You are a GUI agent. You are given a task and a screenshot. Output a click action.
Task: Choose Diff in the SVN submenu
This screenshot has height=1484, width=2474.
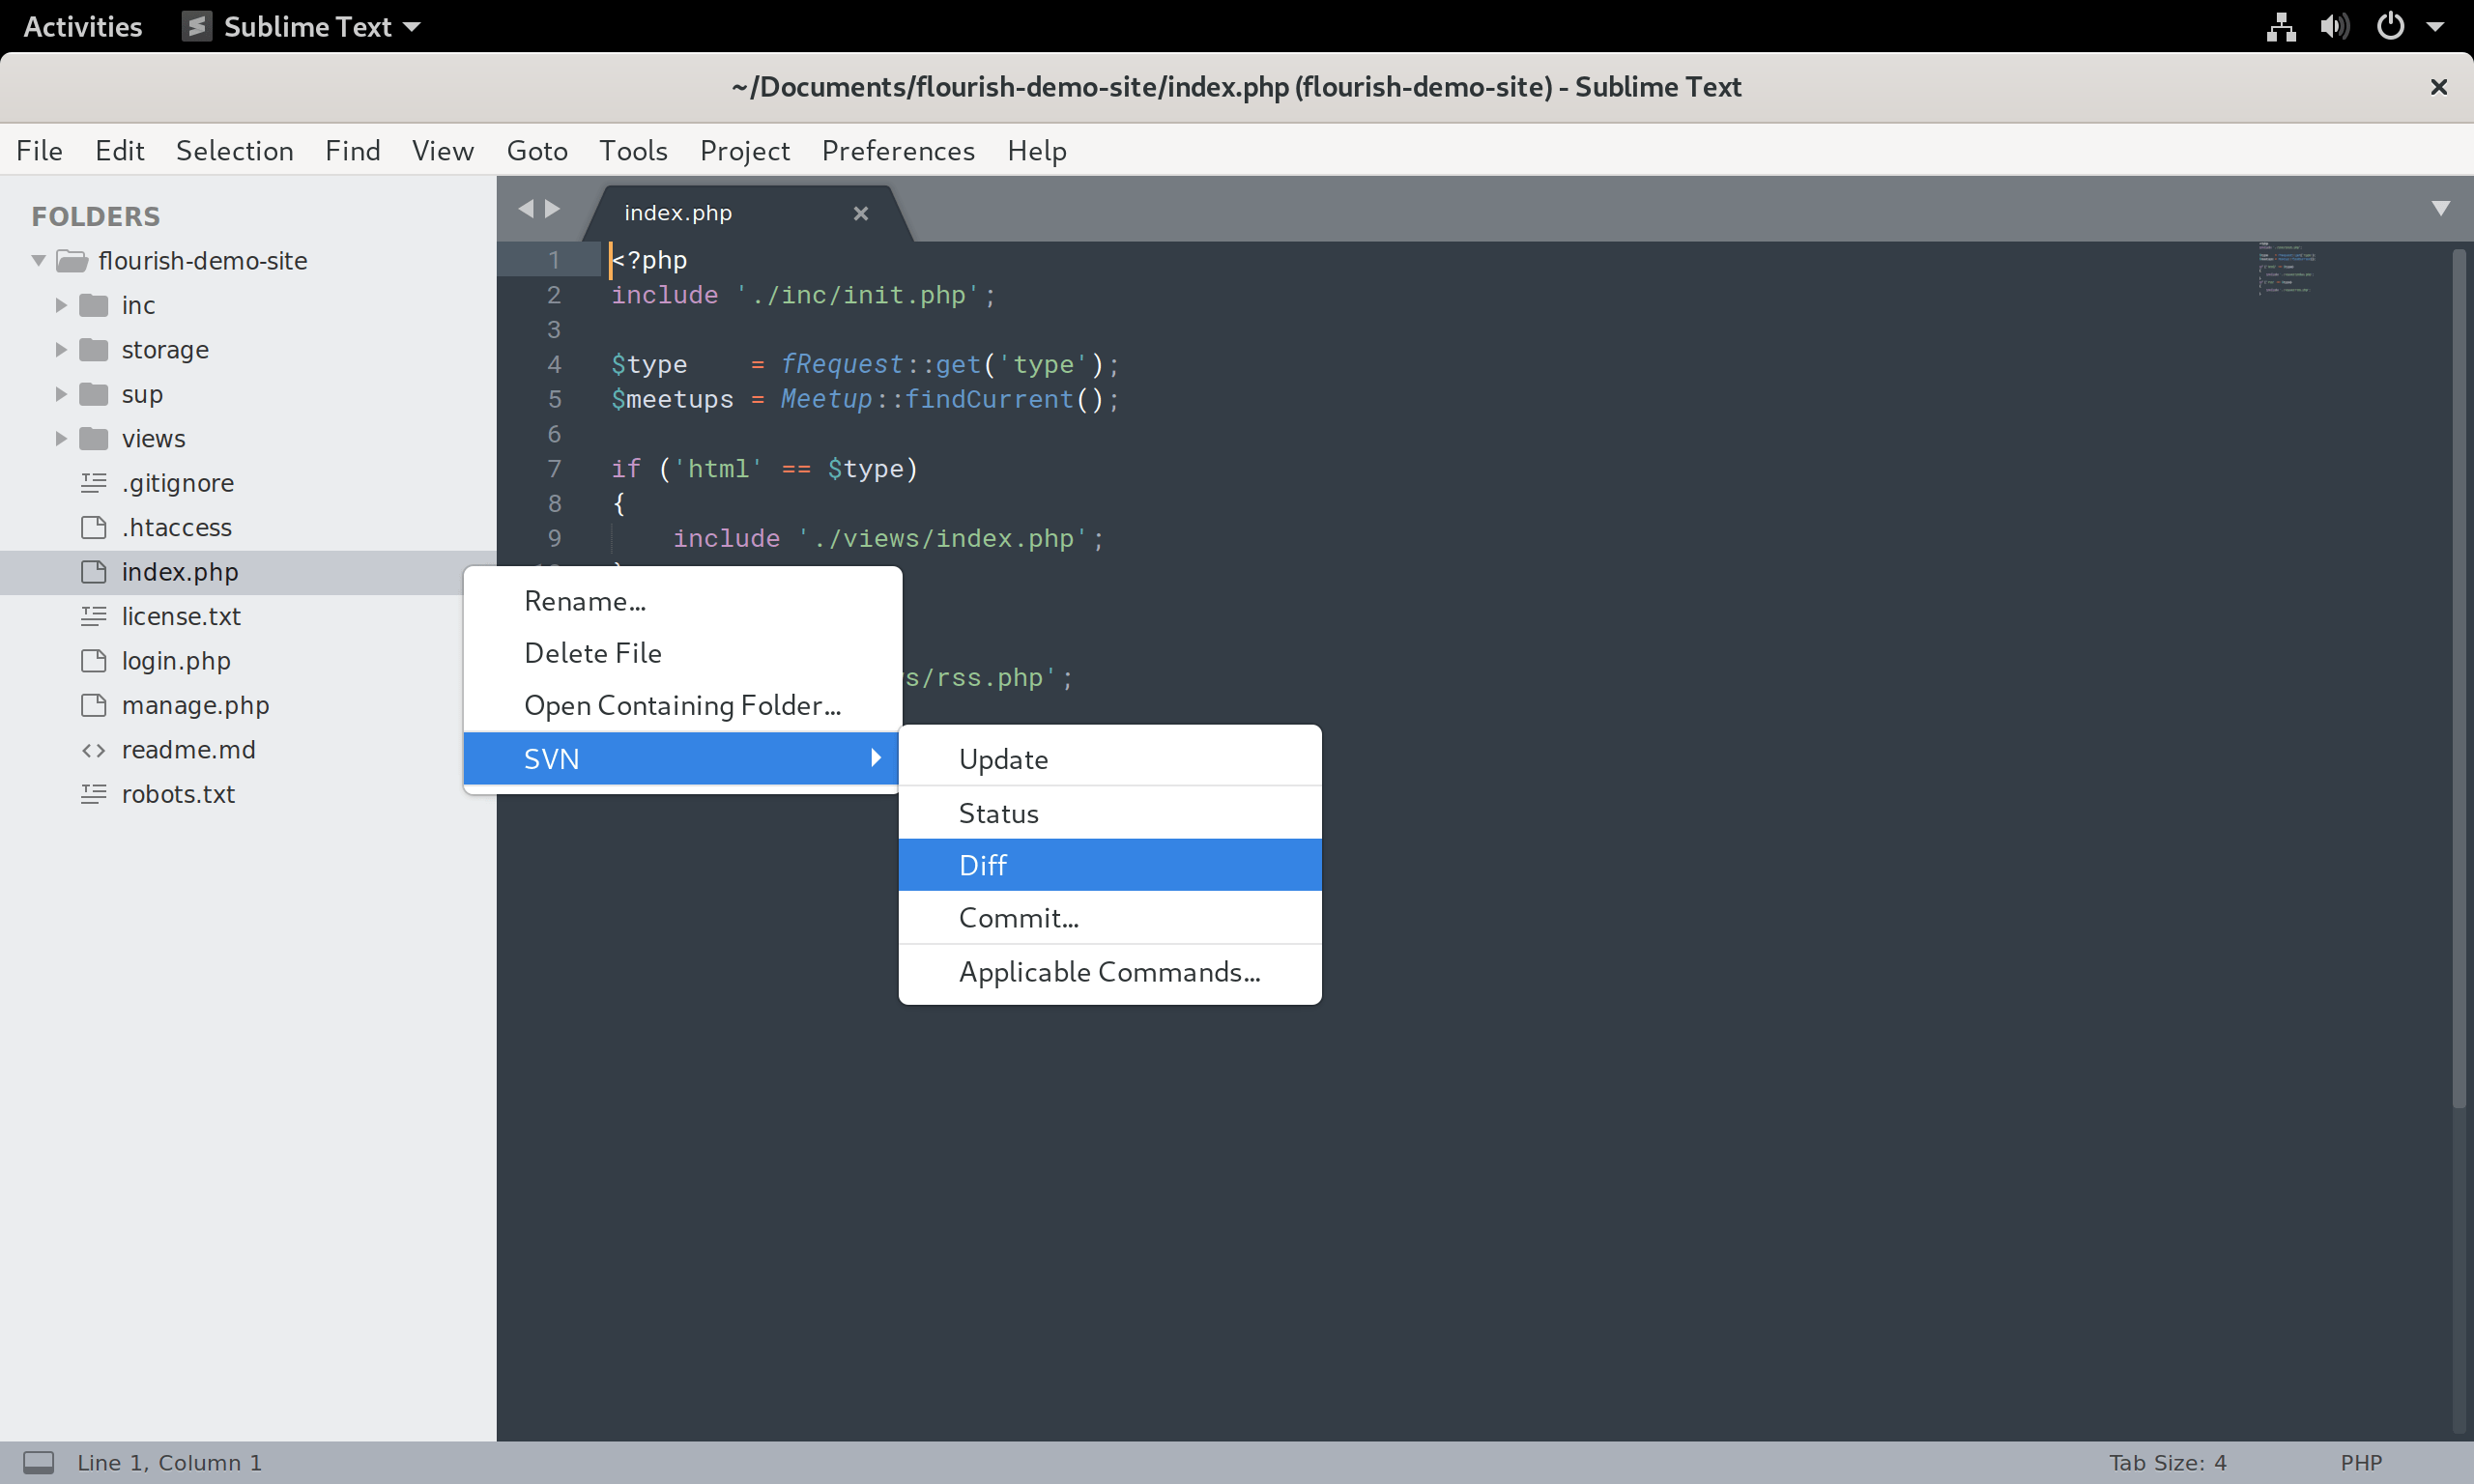point(1110,865)
